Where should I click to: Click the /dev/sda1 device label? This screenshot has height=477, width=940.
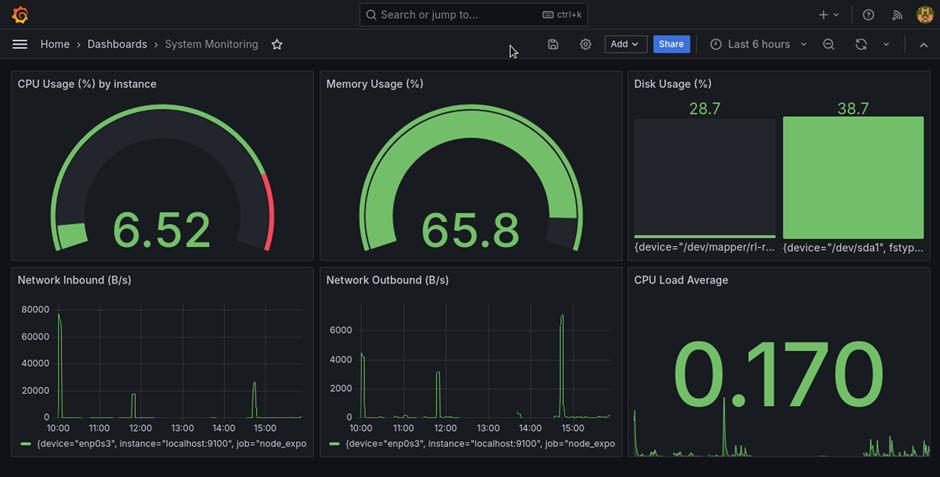[x=853, y=247]
